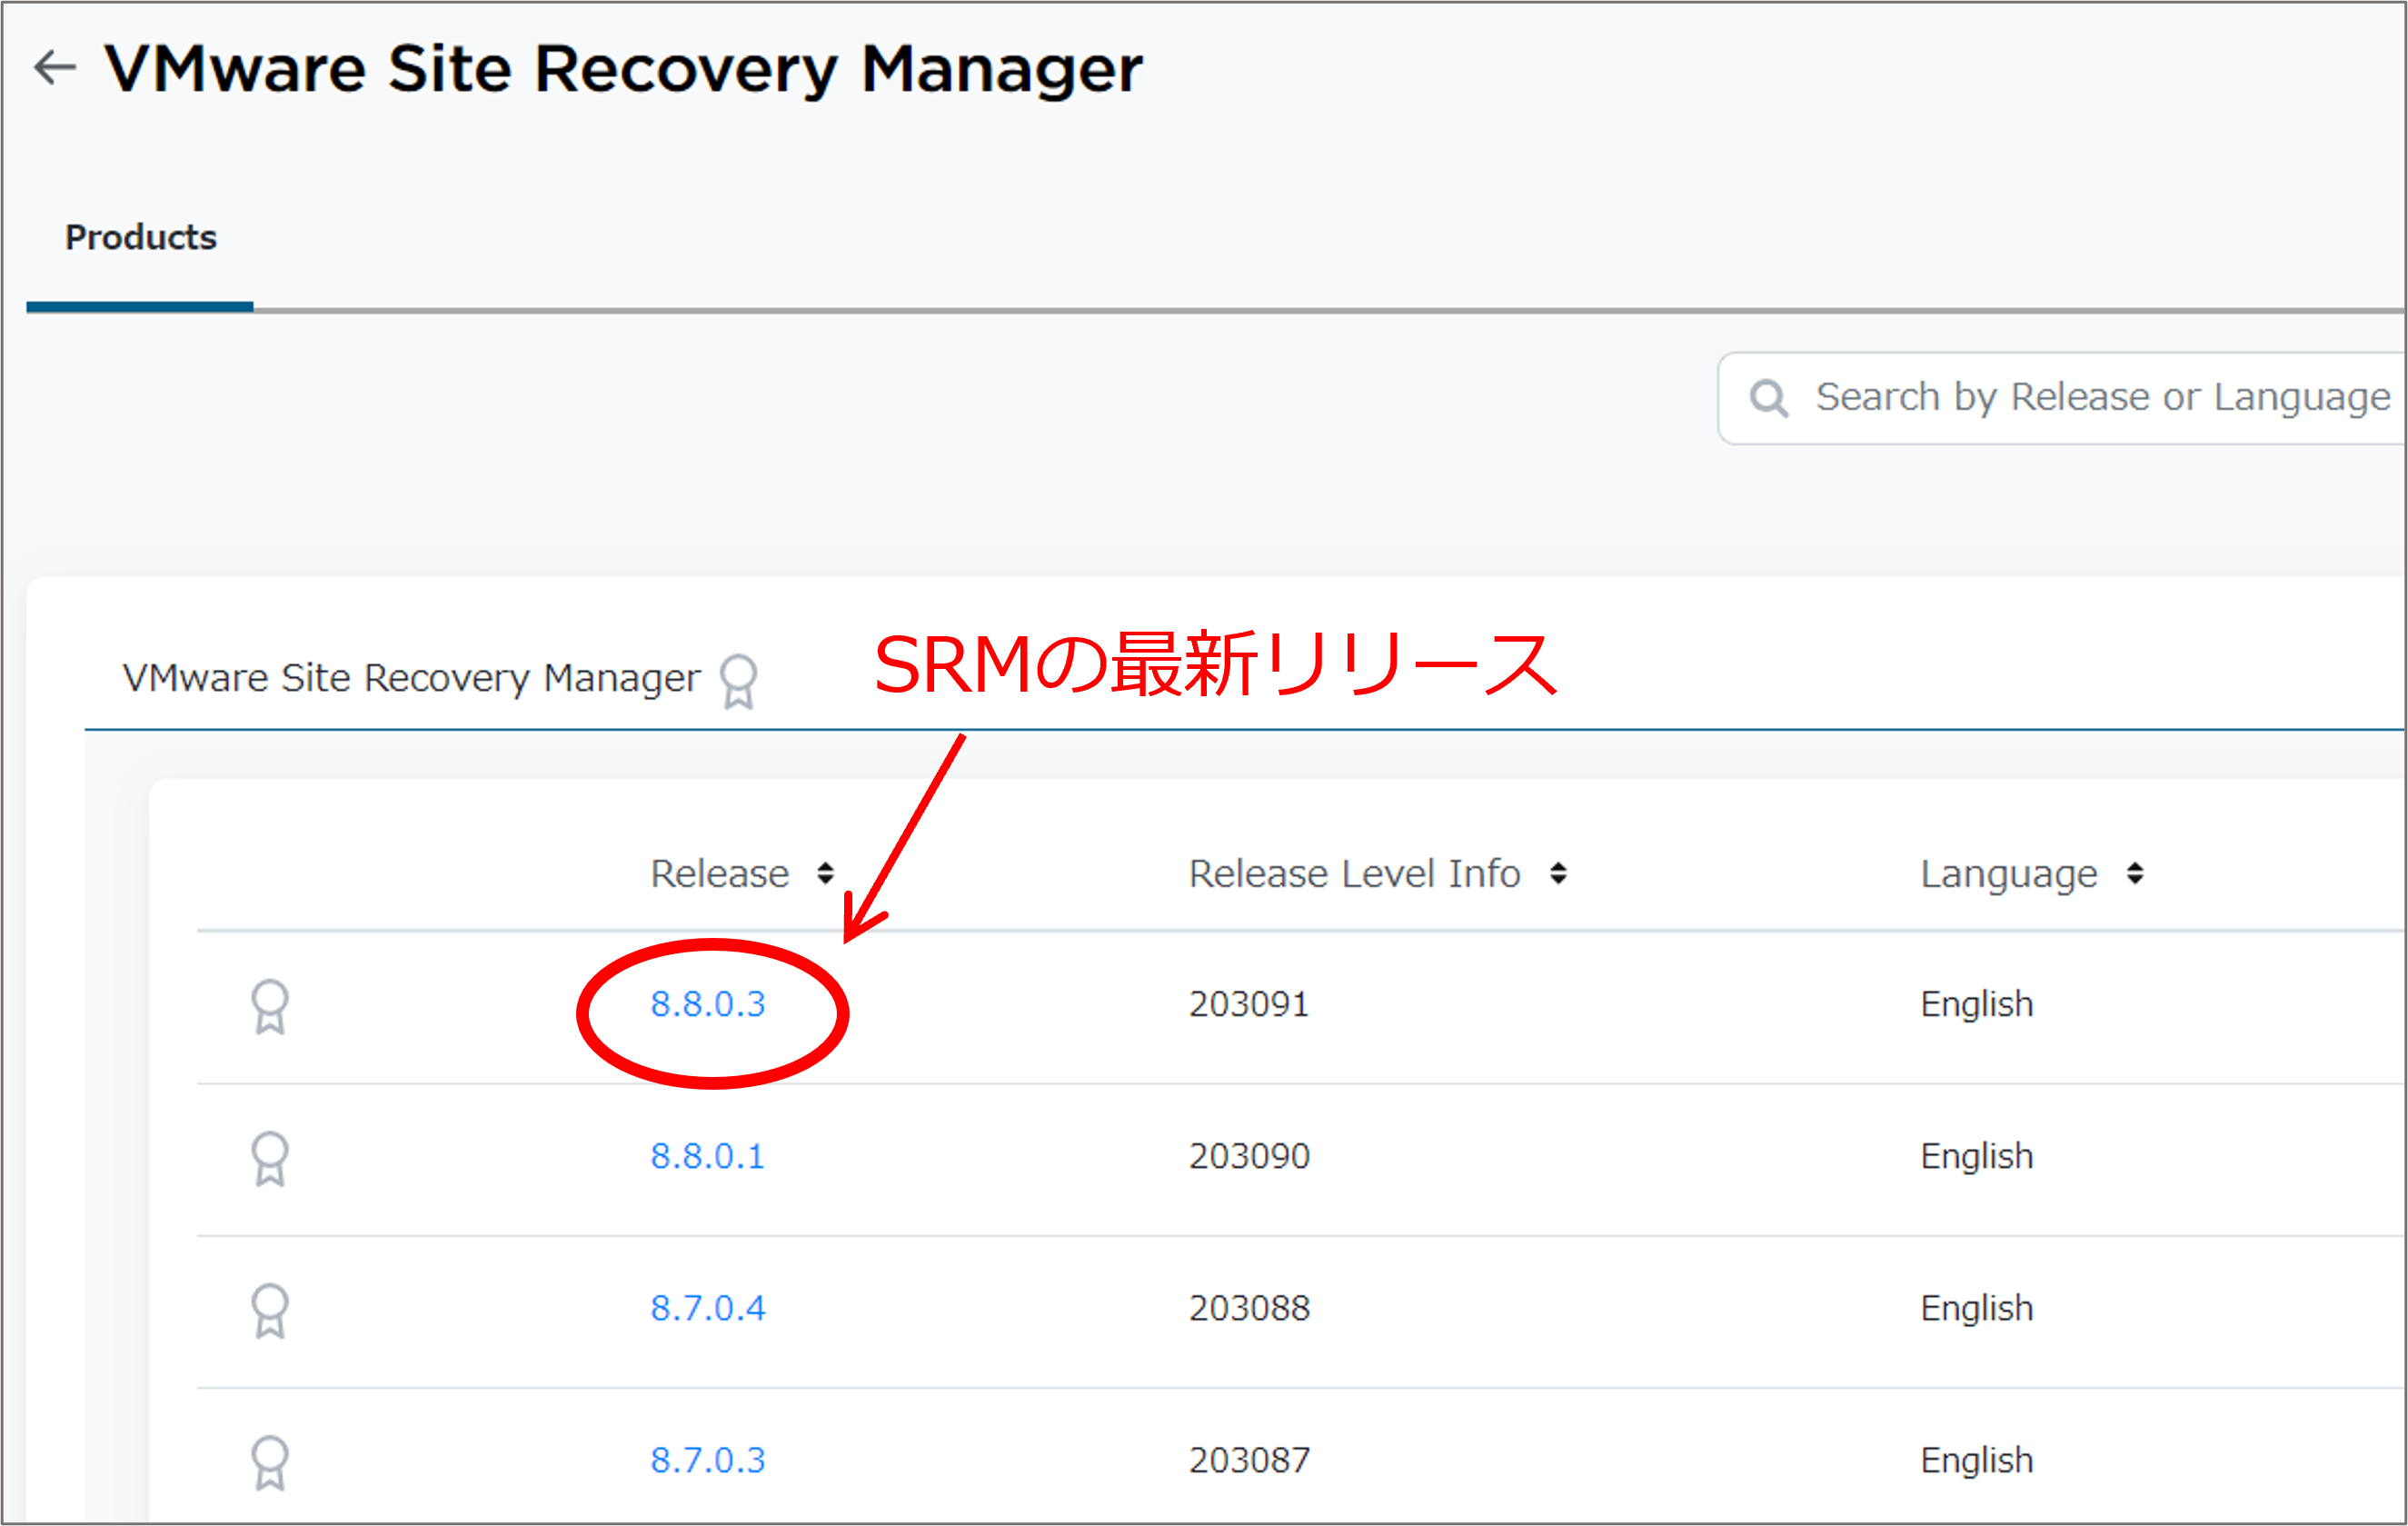Viewport: 2408px width, 1526px height.
Task: Click the ribbon icon in the 8.7.0.4 row
Action: coord(270,1310)
